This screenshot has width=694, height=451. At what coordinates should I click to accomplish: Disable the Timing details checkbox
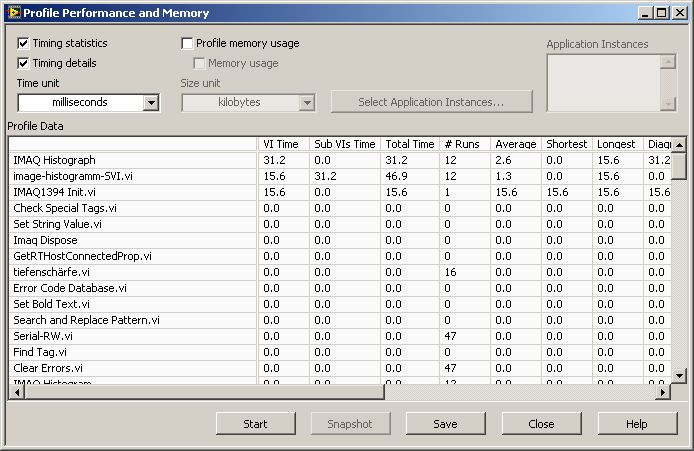click(x=24, y=63)
